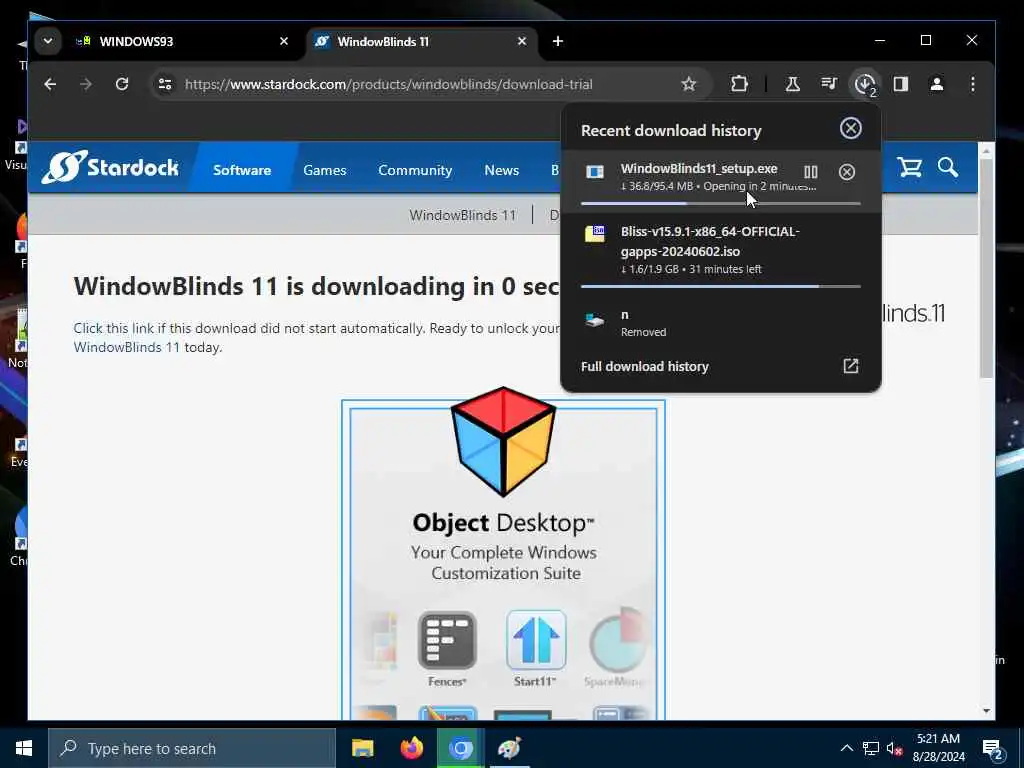Click the Bliss ISO download progress bar
The width and height of the screenshot is (1024, 768).
(720, 286)
